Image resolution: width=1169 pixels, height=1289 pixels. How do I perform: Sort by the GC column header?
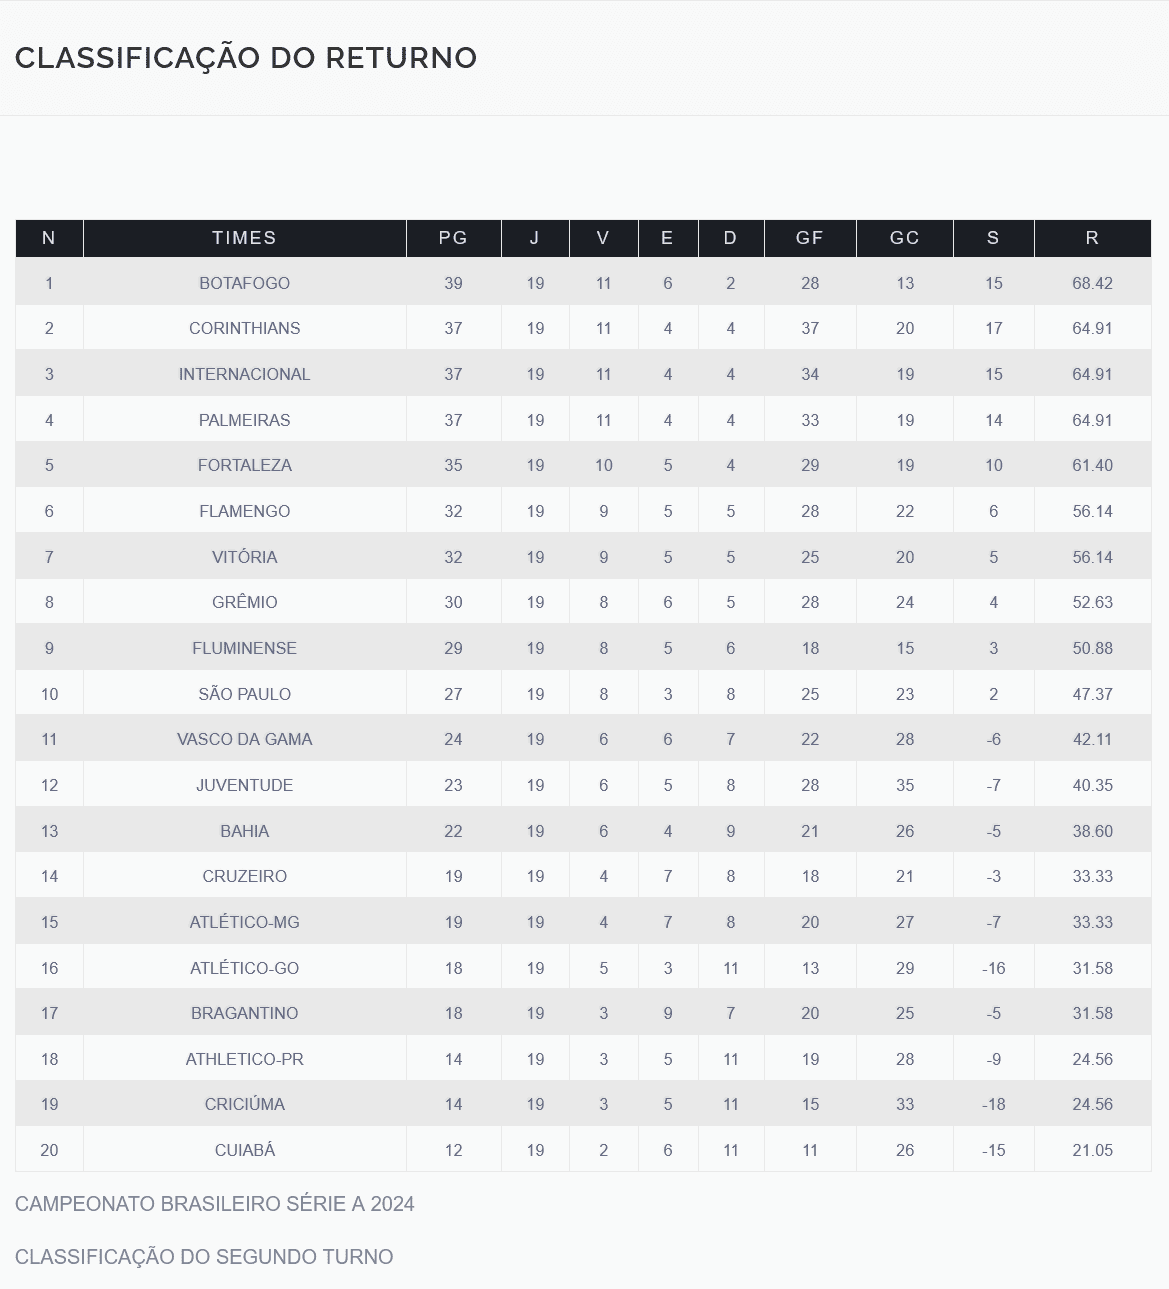[904, 238]
